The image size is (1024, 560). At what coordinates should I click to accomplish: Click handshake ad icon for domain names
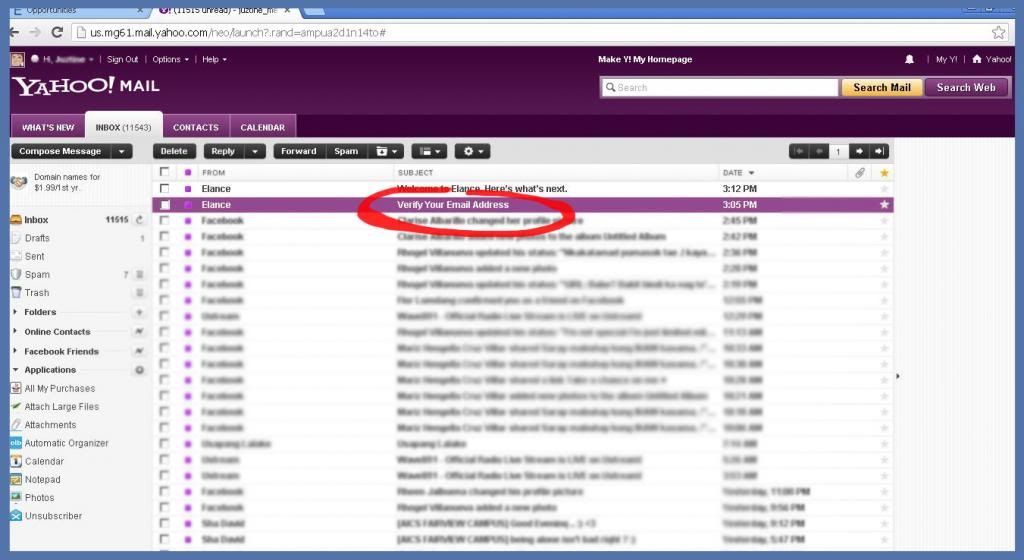pos(19,182)
